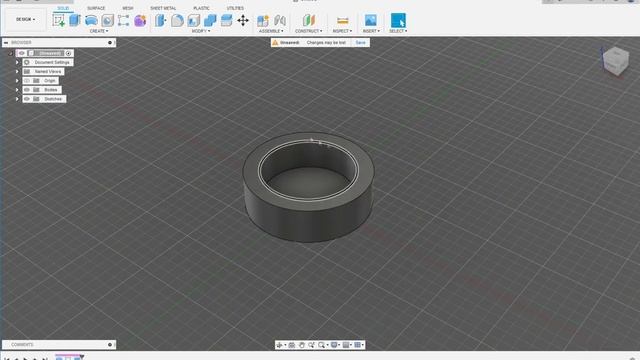
Task: Activate the Select tool
Action: click(398, 20)
